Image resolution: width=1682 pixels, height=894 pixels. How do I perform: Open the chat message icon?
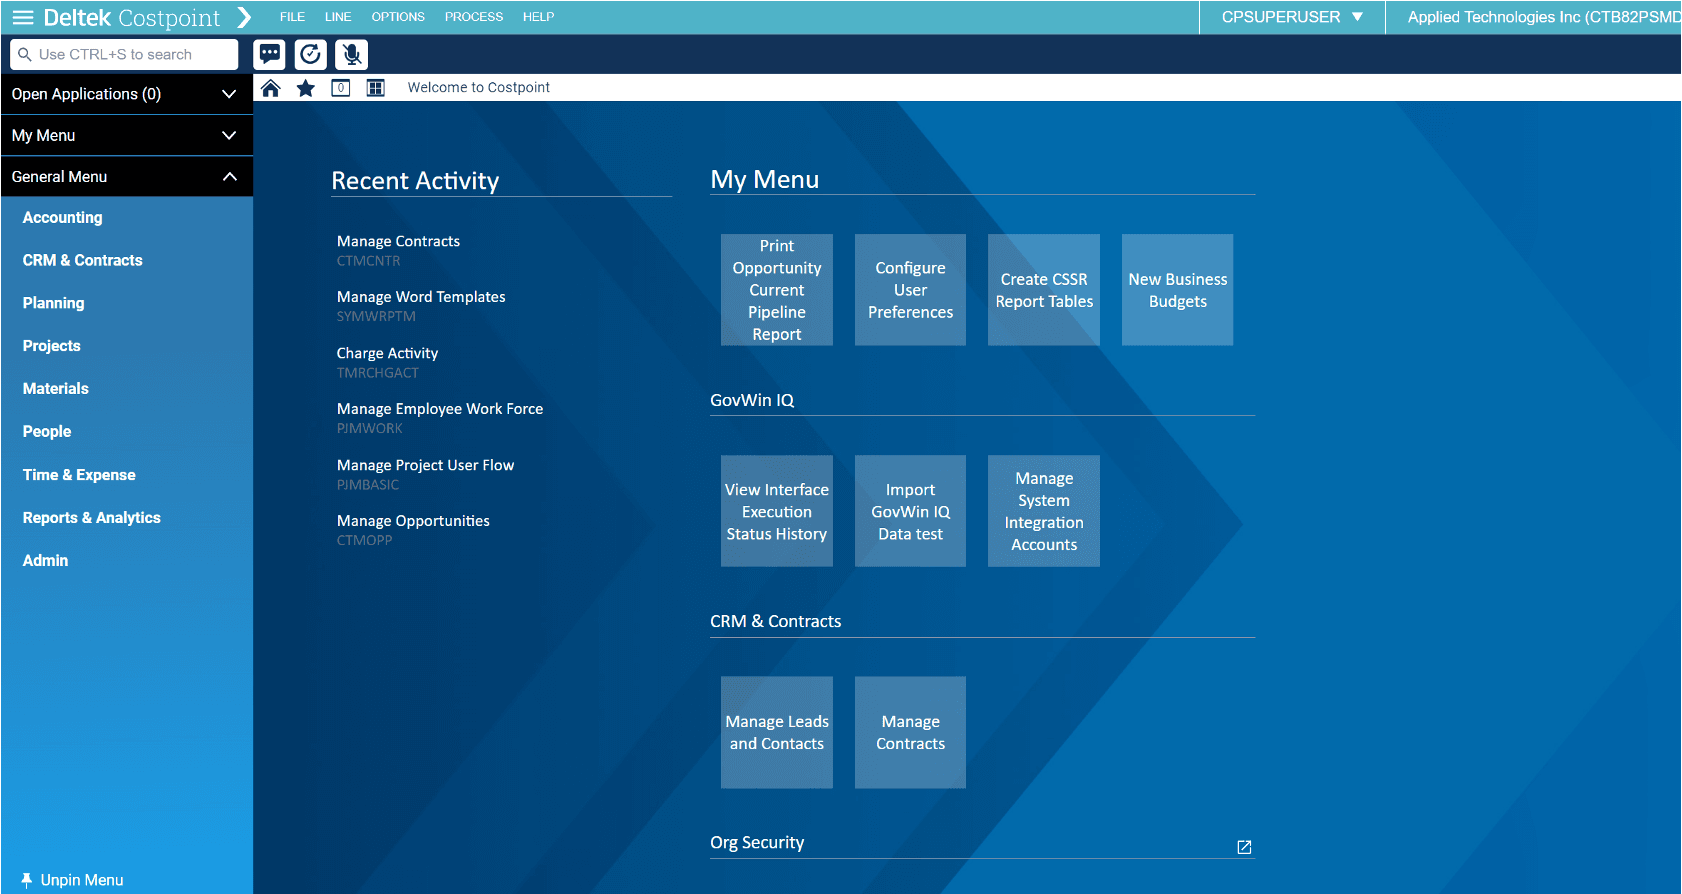pos(270,54)
